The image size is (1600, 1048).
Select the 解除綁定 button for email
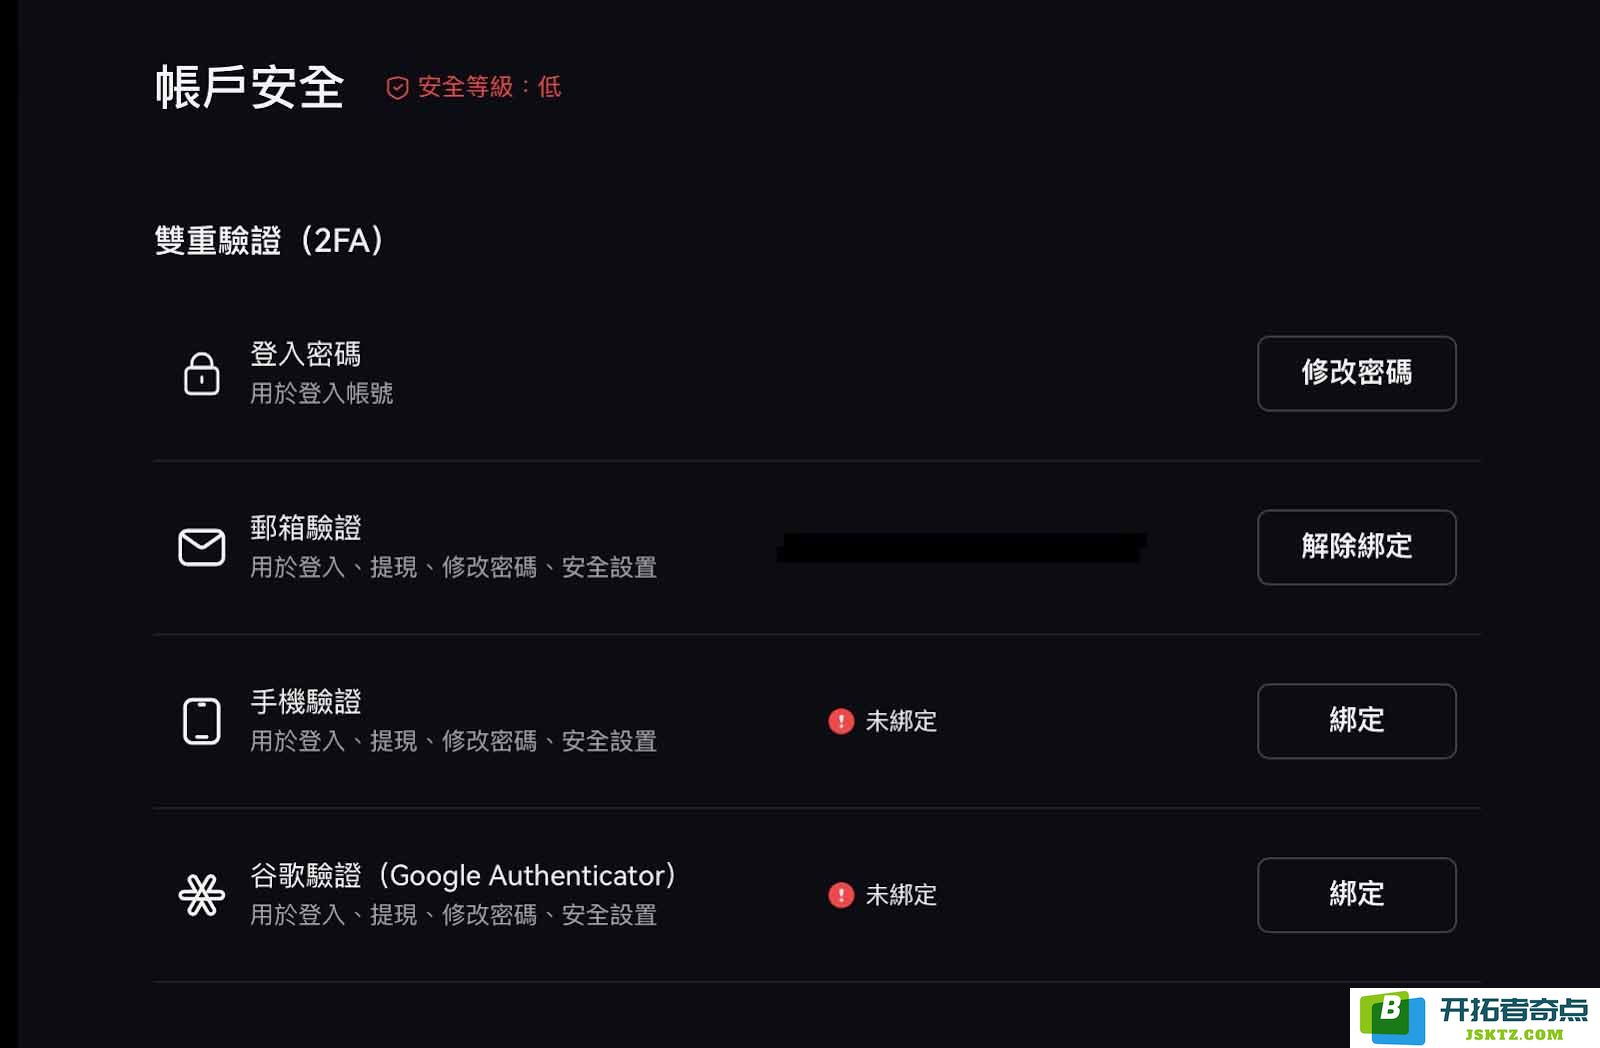[1356, 547]
